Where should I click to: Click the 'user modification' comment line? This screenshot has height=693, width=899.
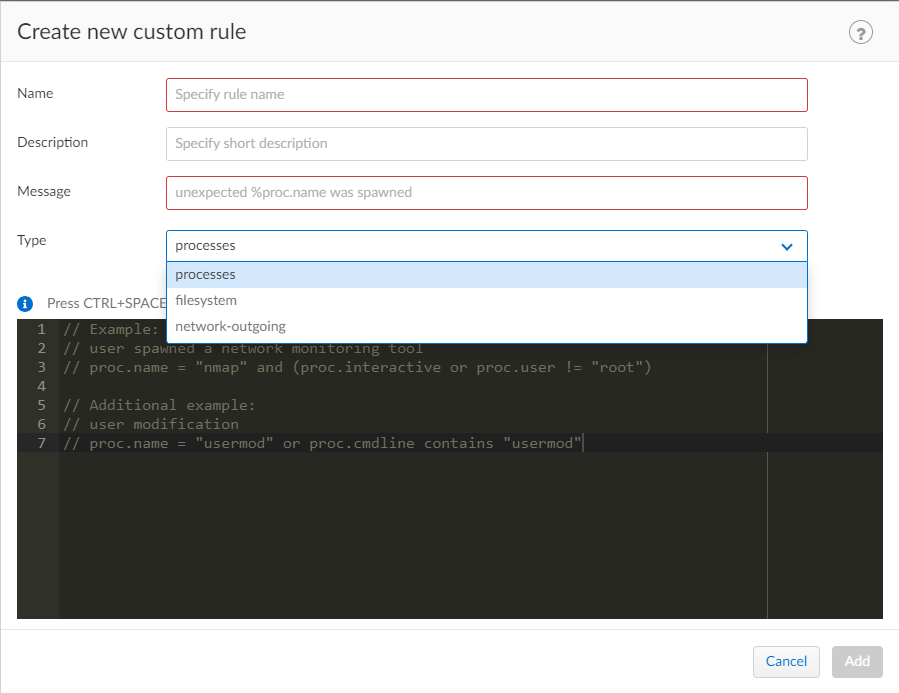(151, 424)
